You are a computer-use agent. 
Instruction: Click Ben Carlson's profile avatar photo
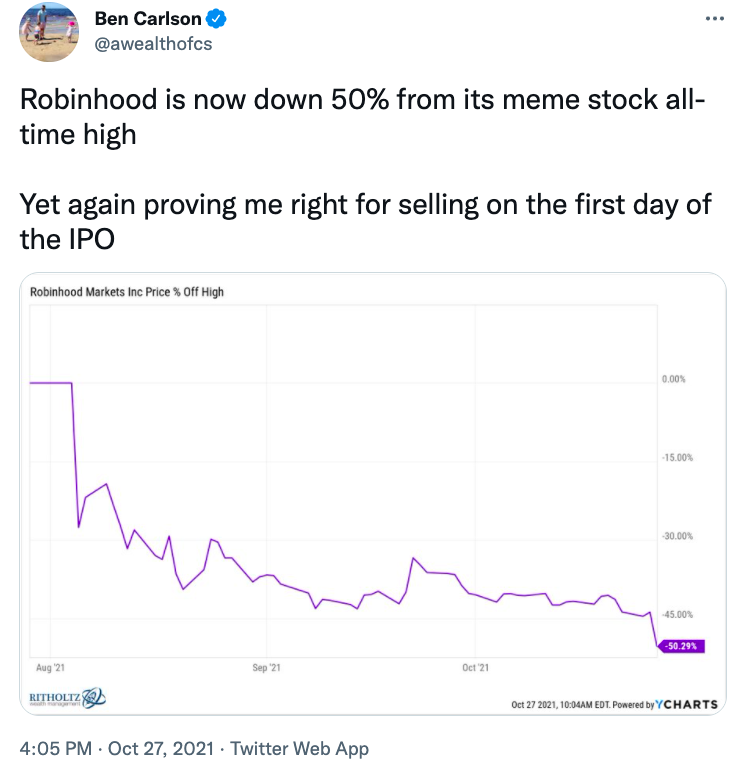[x=49, y=32]
